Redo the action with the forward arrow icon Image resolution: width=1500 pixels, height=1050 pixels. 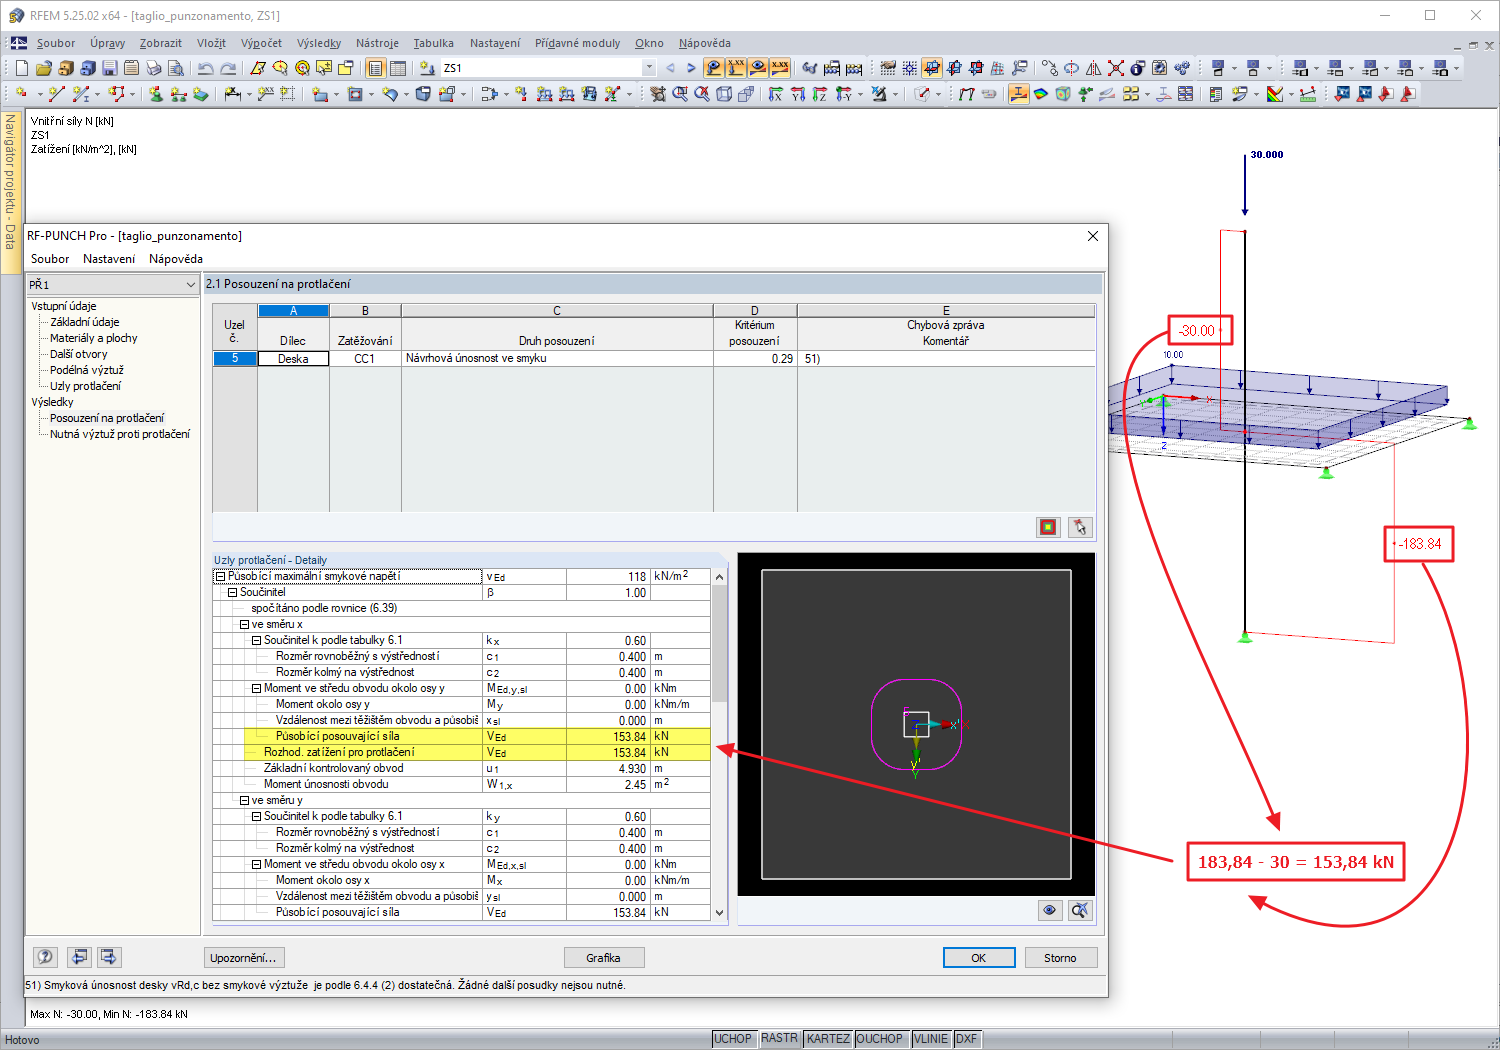pos(228,68)
